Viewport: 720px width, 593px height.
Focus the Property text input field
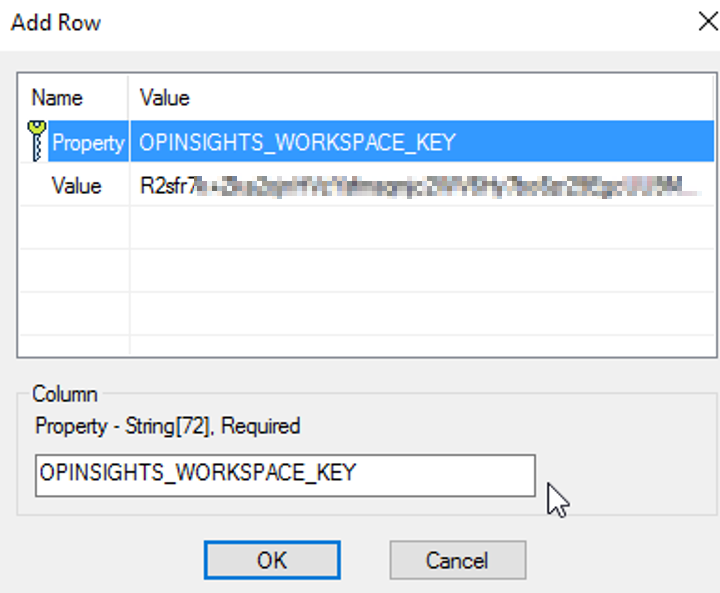[x=285, y=474]
